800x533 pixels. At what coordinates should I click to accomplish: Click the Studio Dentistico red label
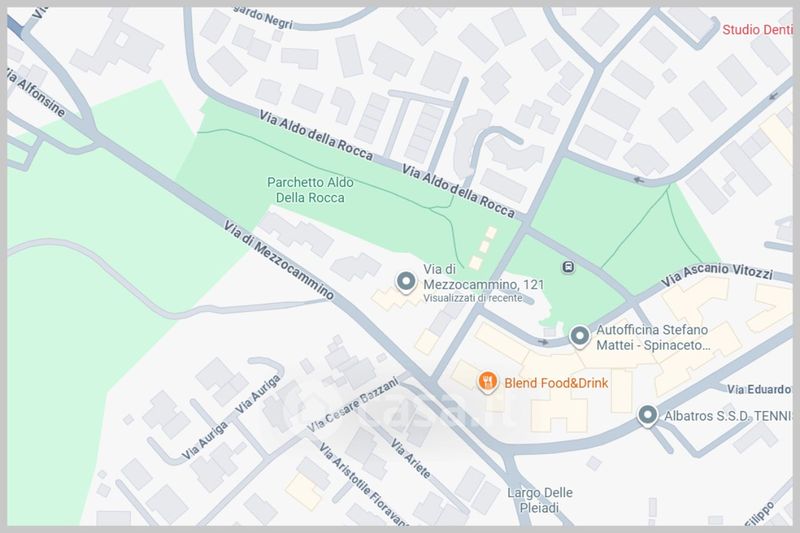click(757, 30)
